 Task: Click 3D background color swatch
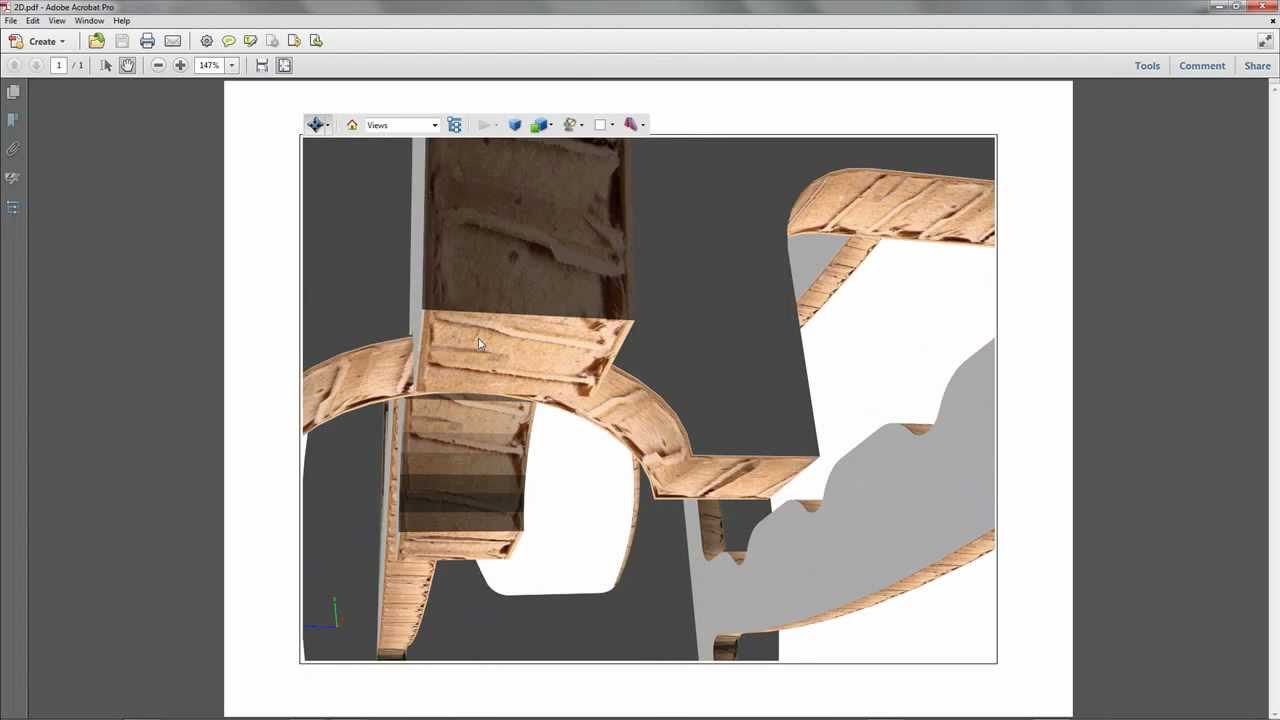(x=600, y=125)
